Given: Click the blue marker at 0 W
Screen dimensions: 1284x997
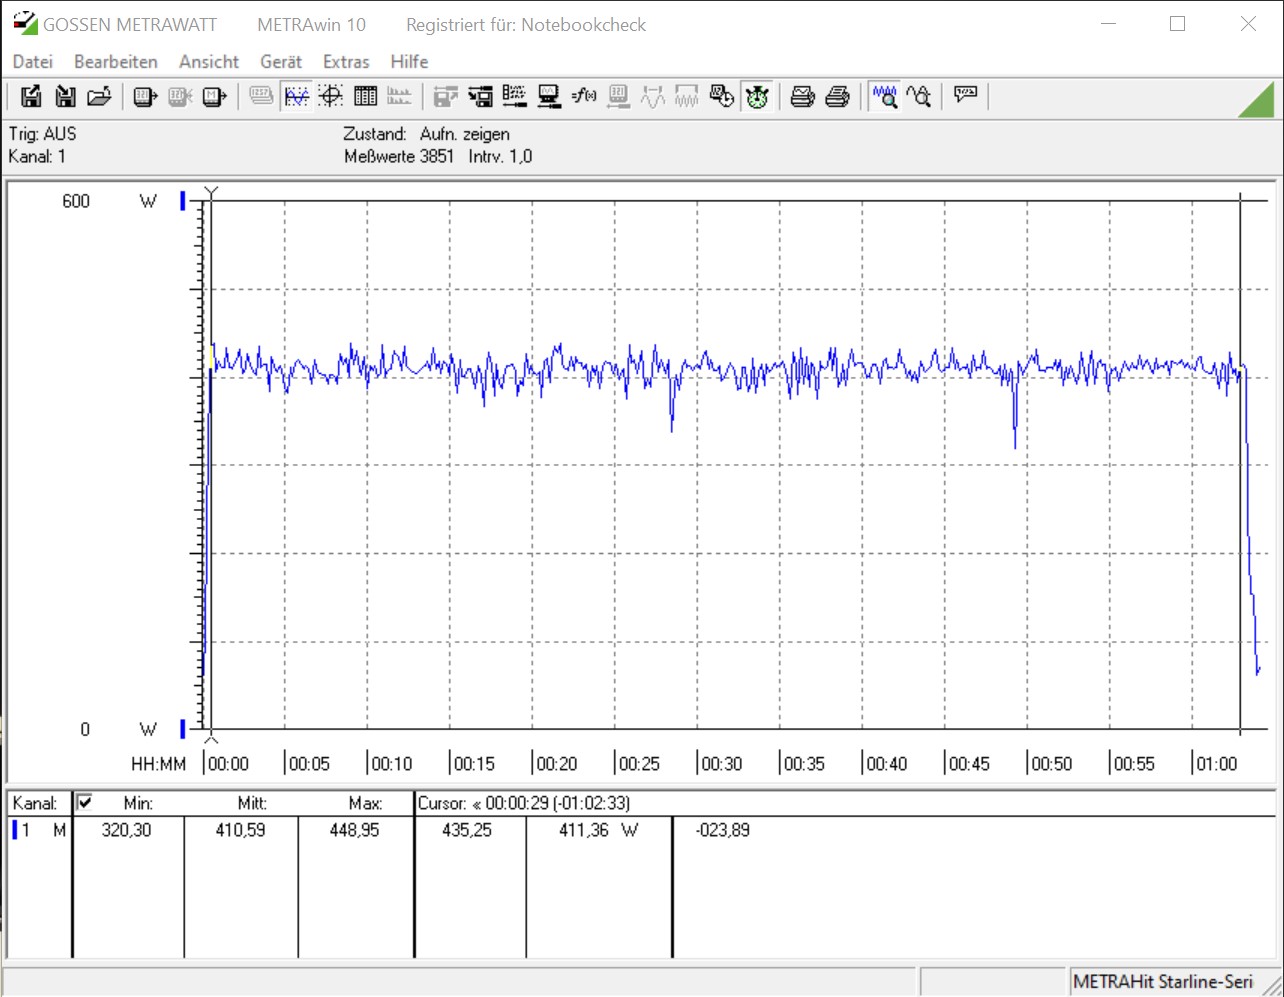Looking at the screenshot, I should 183,728.
